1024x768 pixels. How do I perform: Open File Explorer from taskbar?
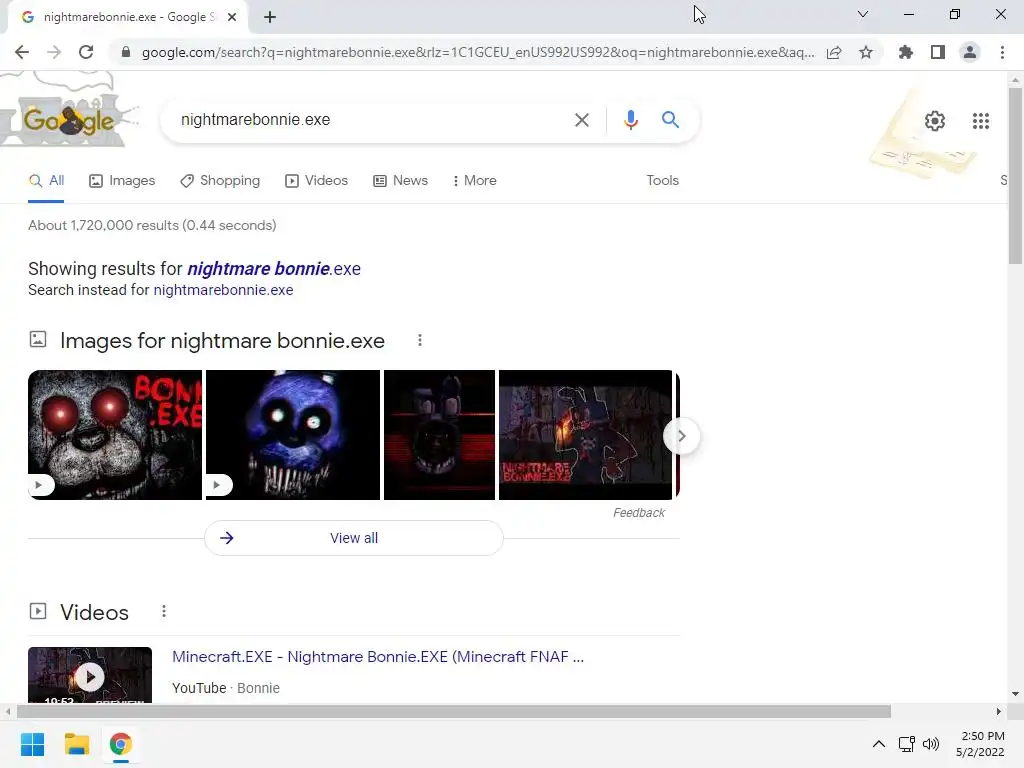click(77, 744)
